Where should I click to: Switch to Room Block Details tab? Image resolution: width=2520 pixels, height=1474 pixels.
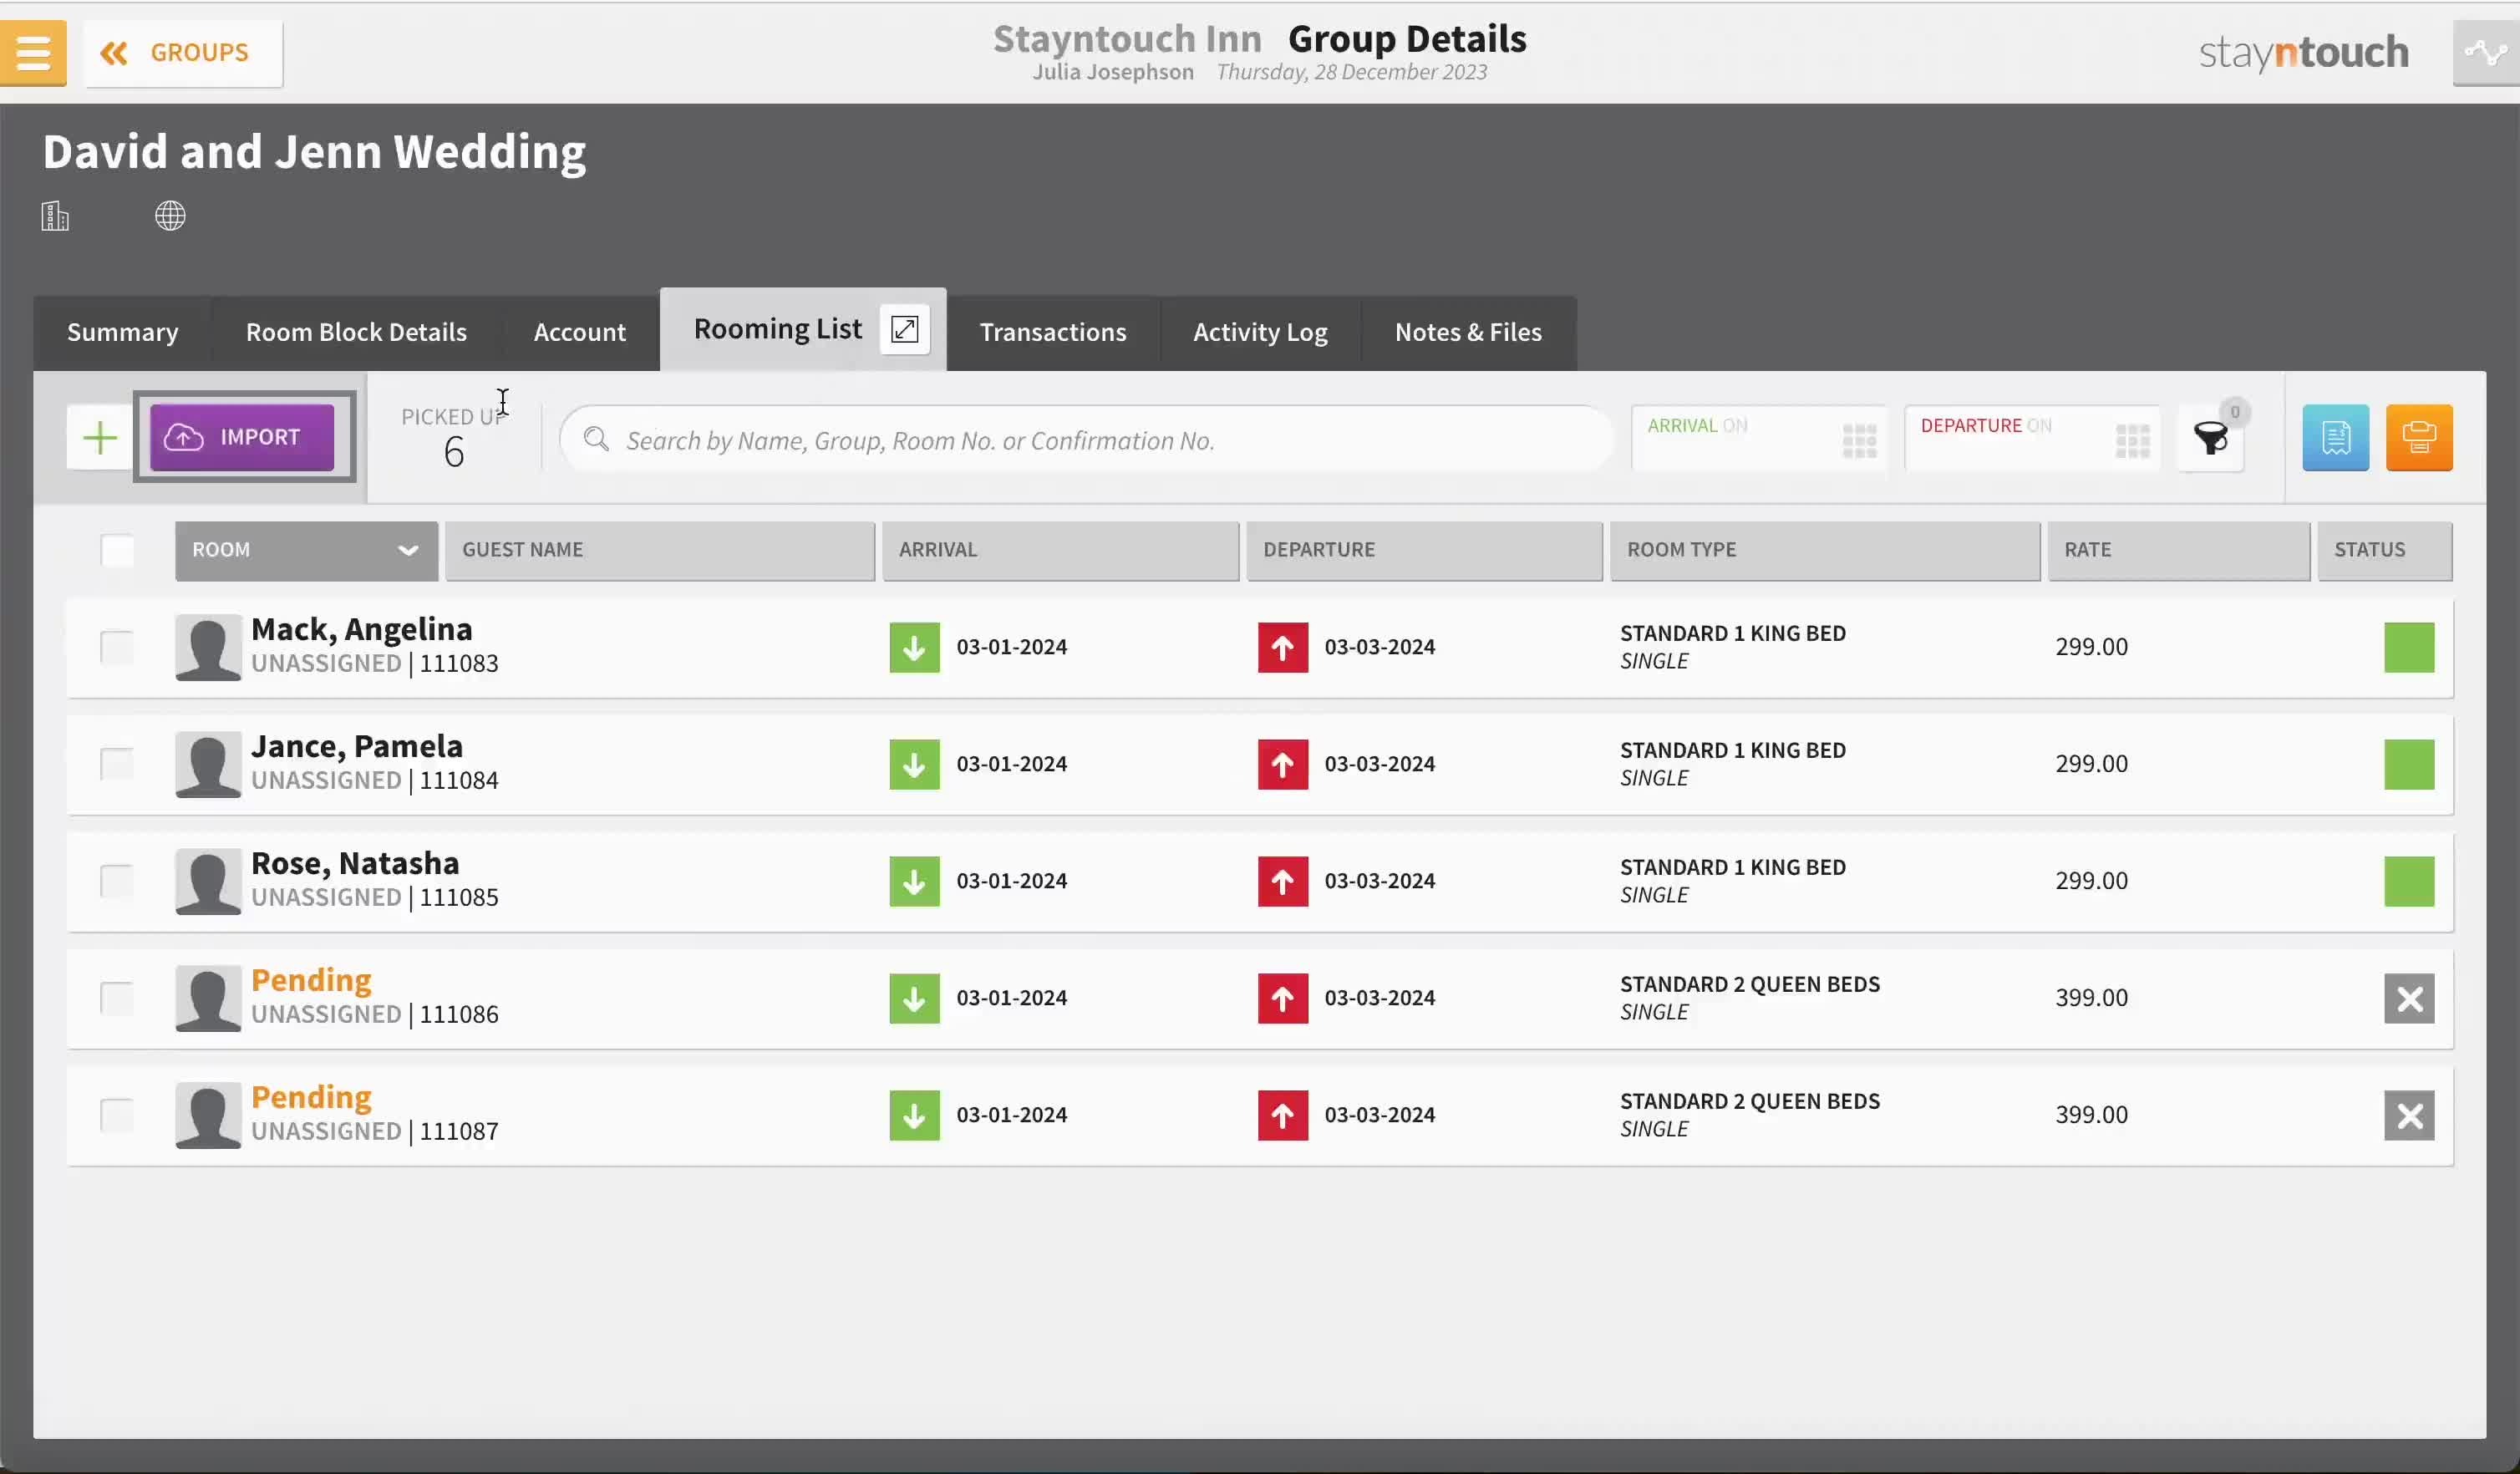(356, 332)
